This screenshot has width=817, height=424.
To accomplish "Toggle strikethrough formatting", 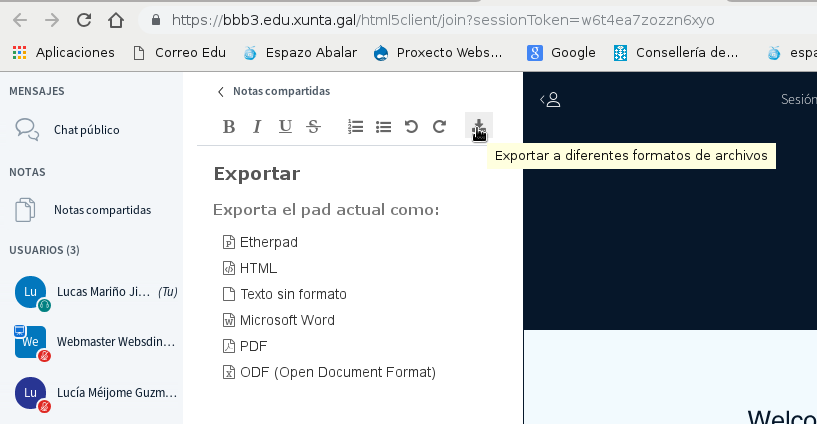I will [x=313, y=127].
